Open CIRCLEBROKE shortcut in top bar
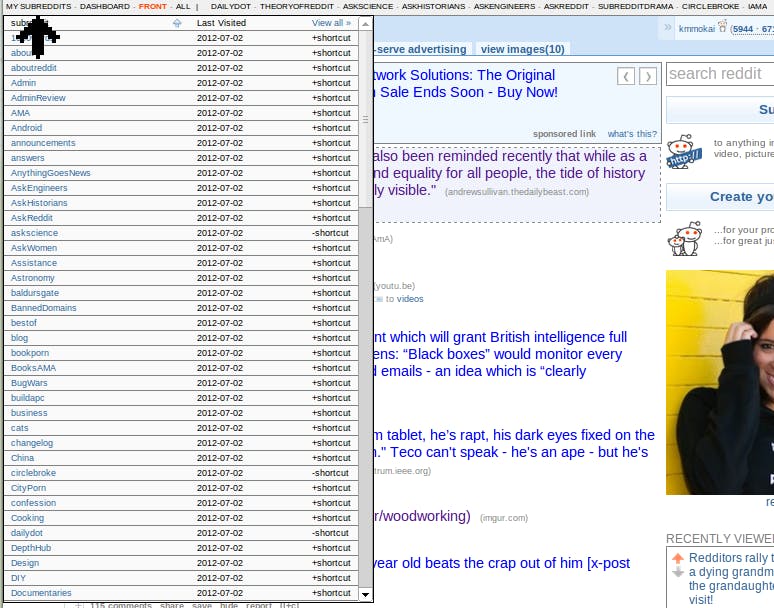 click(710, 6)
